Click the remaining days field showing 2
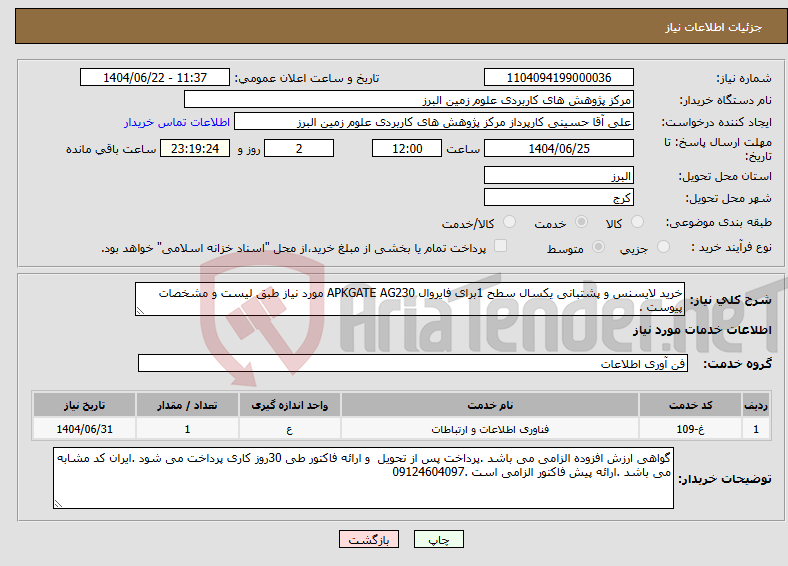Image resolution: width=788 pixels, height=566 pixels. pyautogui.click(x=299, y=148)
